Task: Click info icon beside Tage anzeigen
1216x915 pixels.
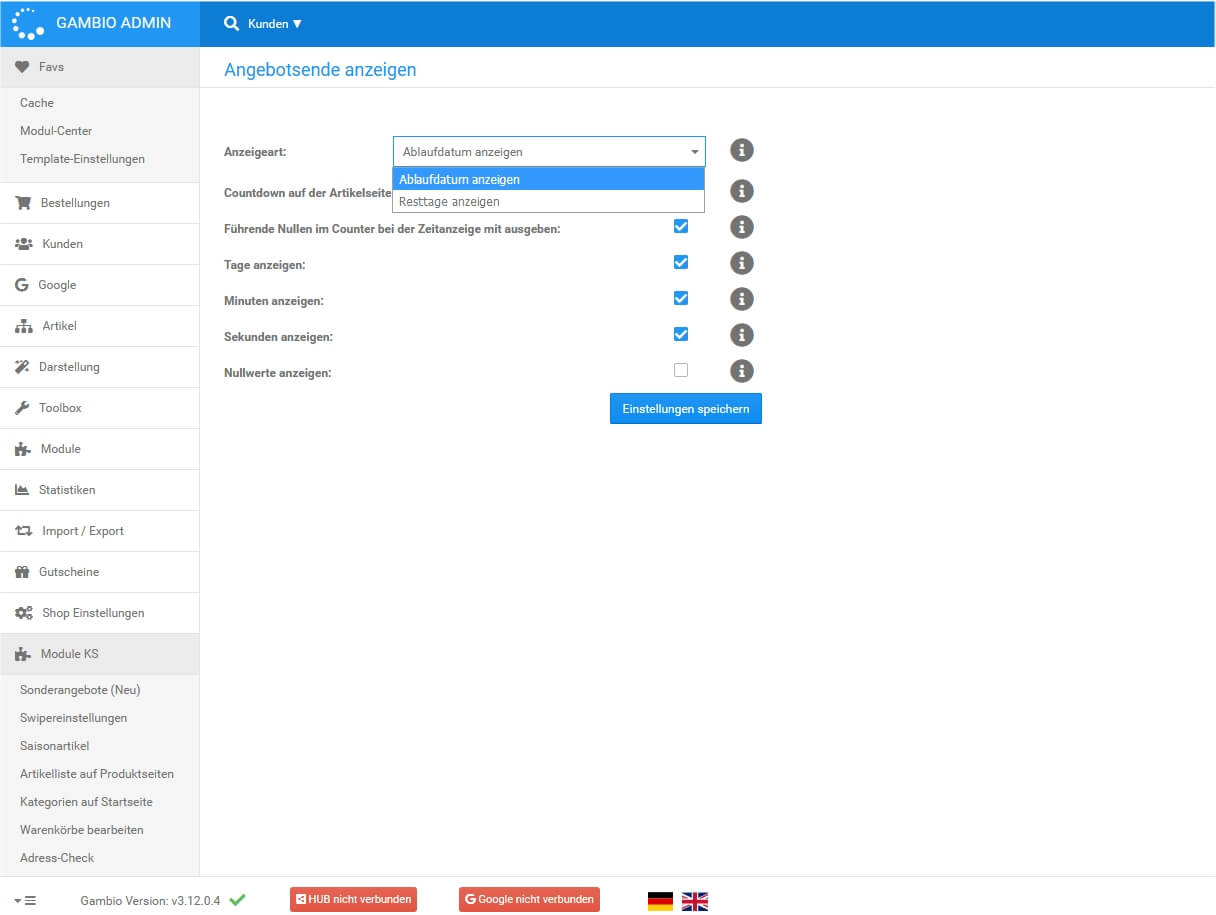Action: tap(741, 263)
